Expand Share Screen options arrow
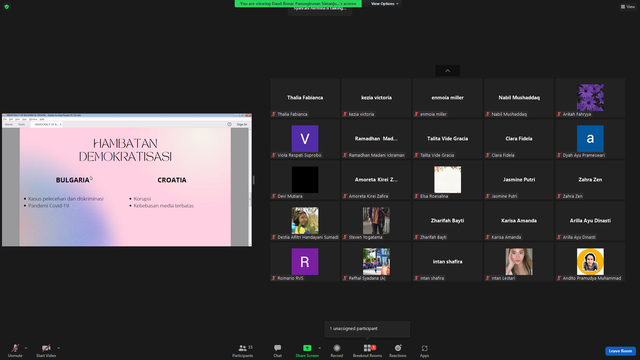 pos(320,348)
